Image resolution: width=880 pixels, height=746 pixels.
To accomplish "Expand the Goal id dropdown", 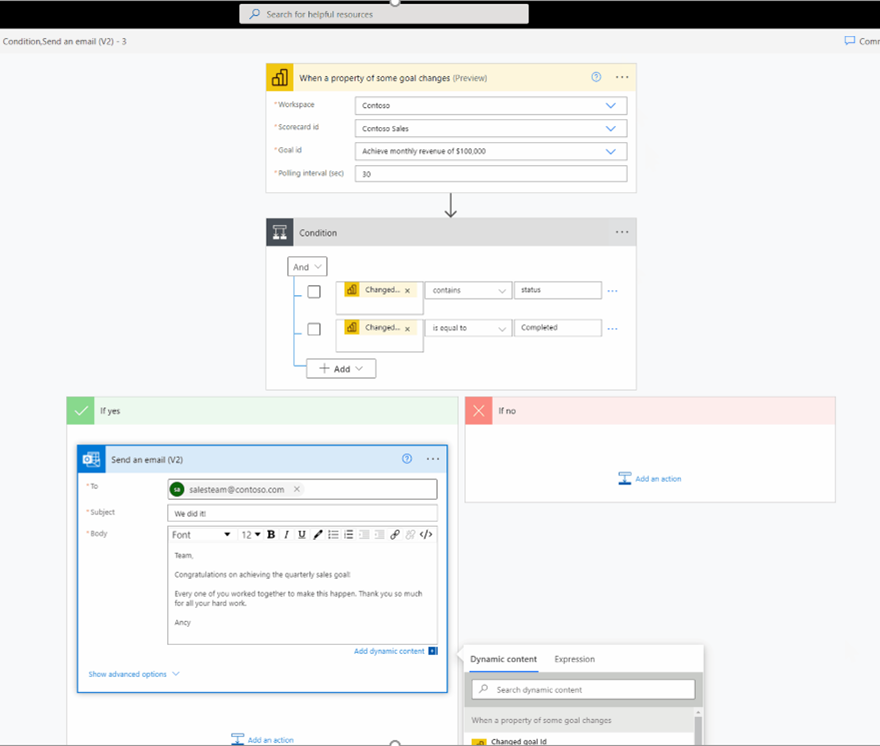I will point(611,152).
